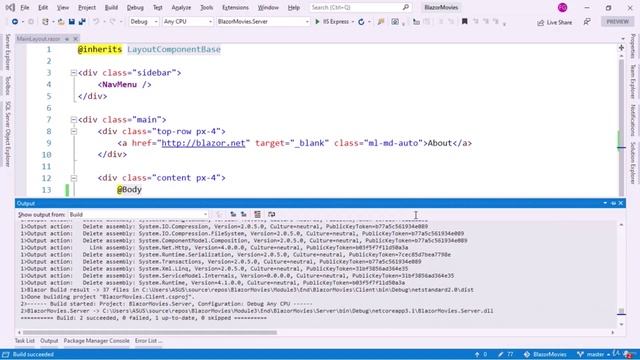
Task: Click the browser refresh icon
Action: pyautogui.click(x=361, y=22)
